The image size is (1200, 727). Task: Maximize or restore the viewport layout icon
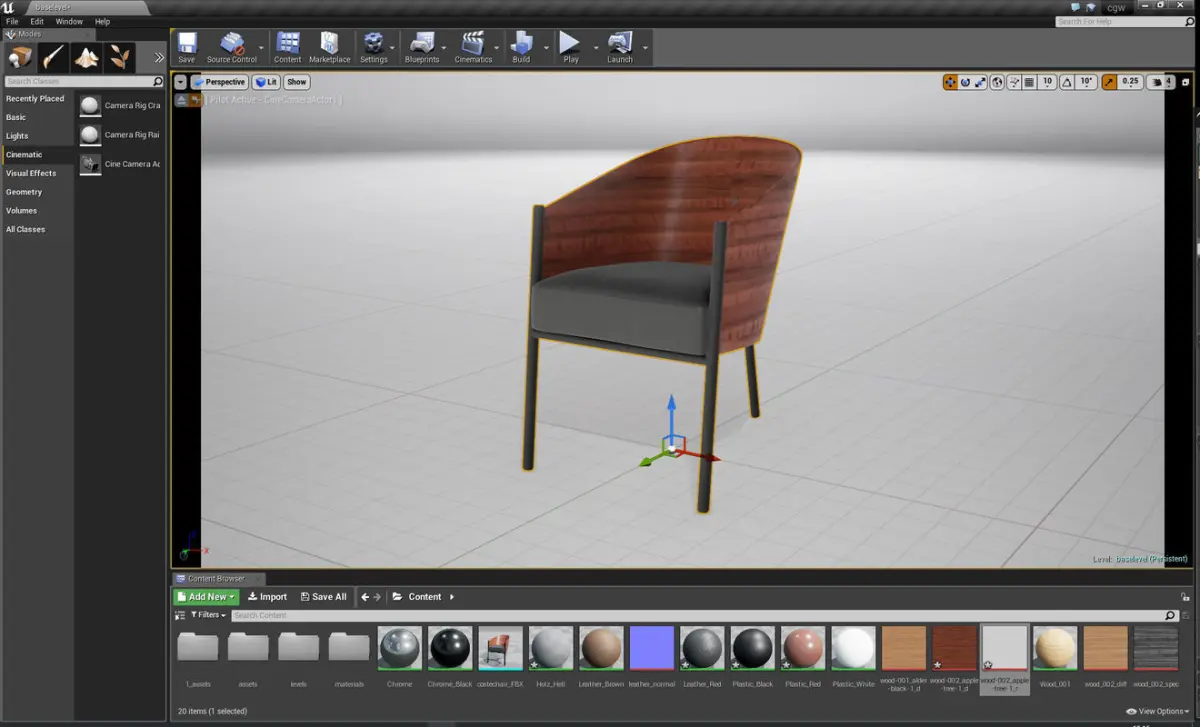[x=1185, y=82]
